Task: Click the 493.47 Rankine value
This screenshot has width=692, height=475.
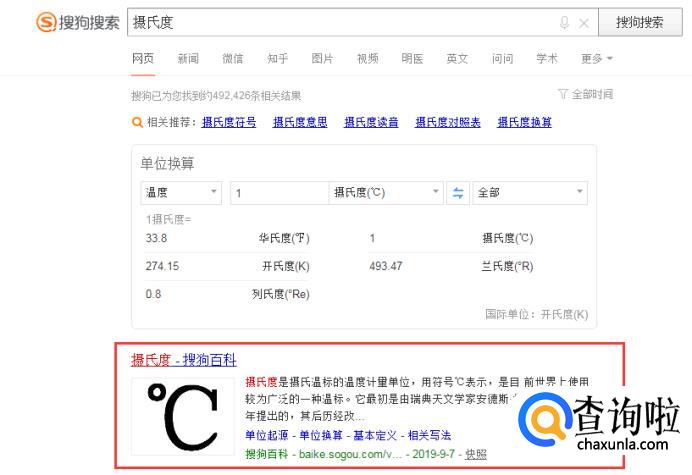Action: (x=386, y=266)
